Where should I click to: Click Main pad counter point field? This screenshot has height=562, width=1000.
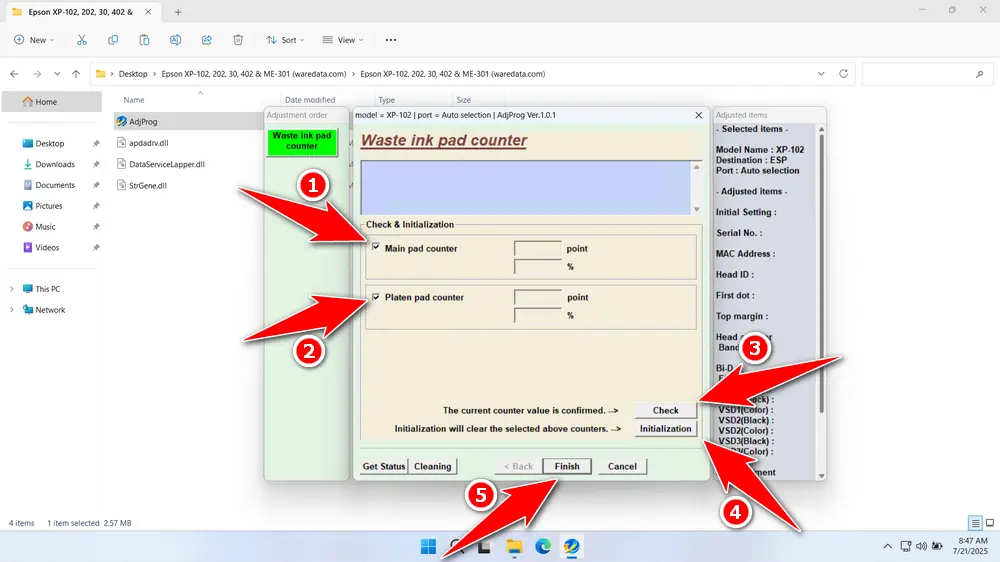(538, 248)
